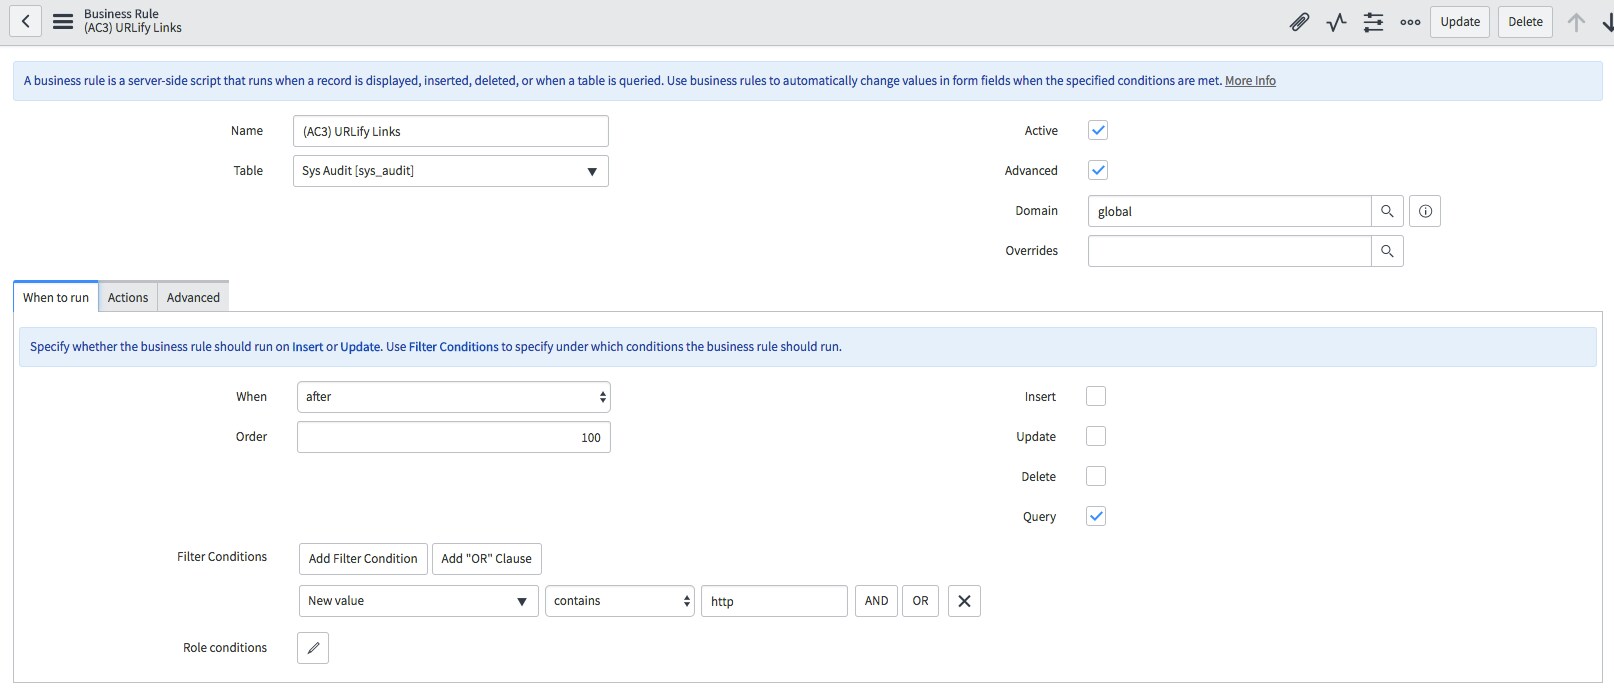The image size is (1614, 689).
Task: Remove the filter condition with X
Action: (x=964, y=601)
